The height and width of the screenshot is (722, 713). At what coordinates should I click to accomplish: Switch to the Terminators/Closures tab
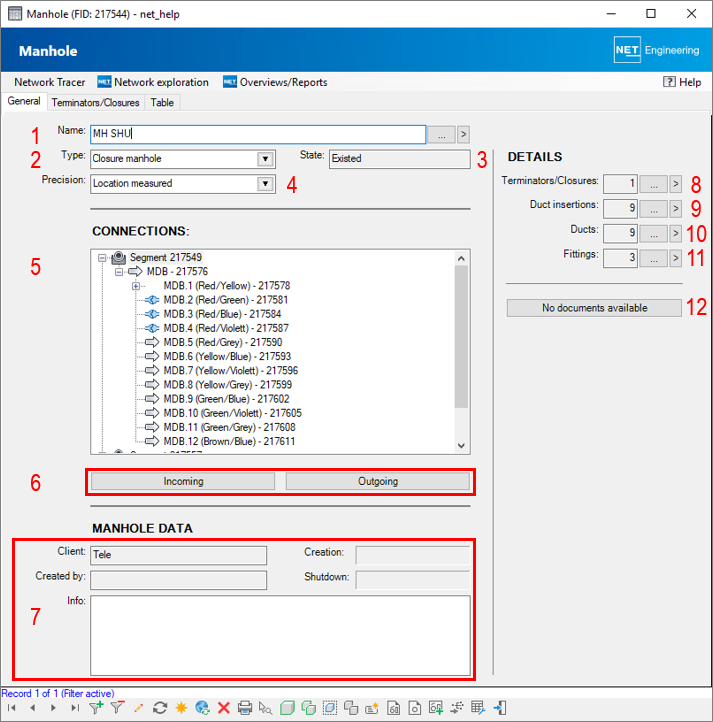[x=96, y=102]
